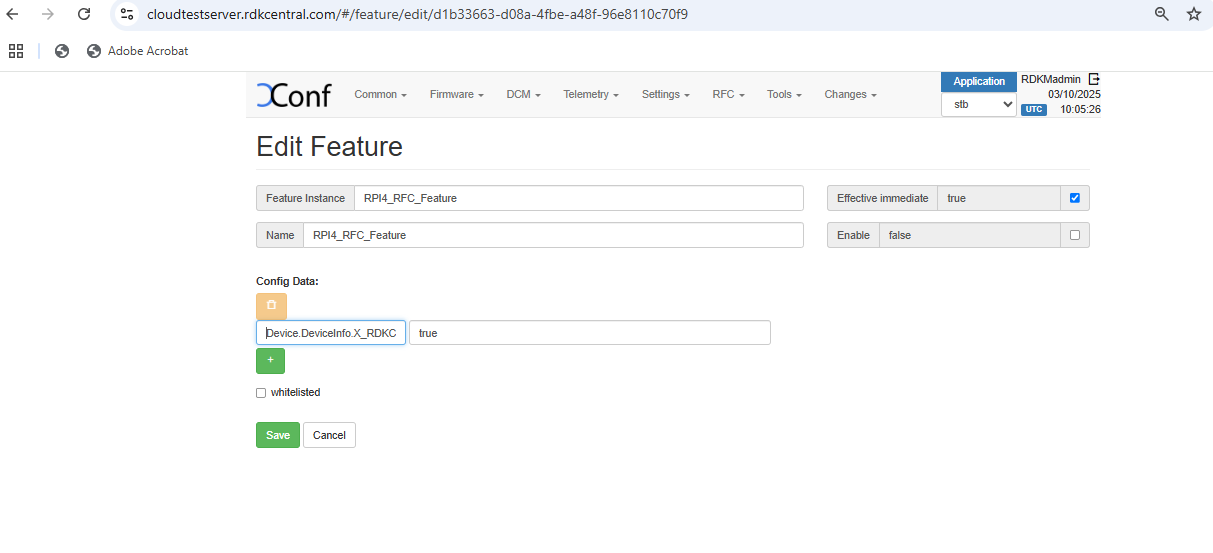Screen dimensions: 1213x553
Task: Click the green plus add button
Action: (x=270, y=360)
